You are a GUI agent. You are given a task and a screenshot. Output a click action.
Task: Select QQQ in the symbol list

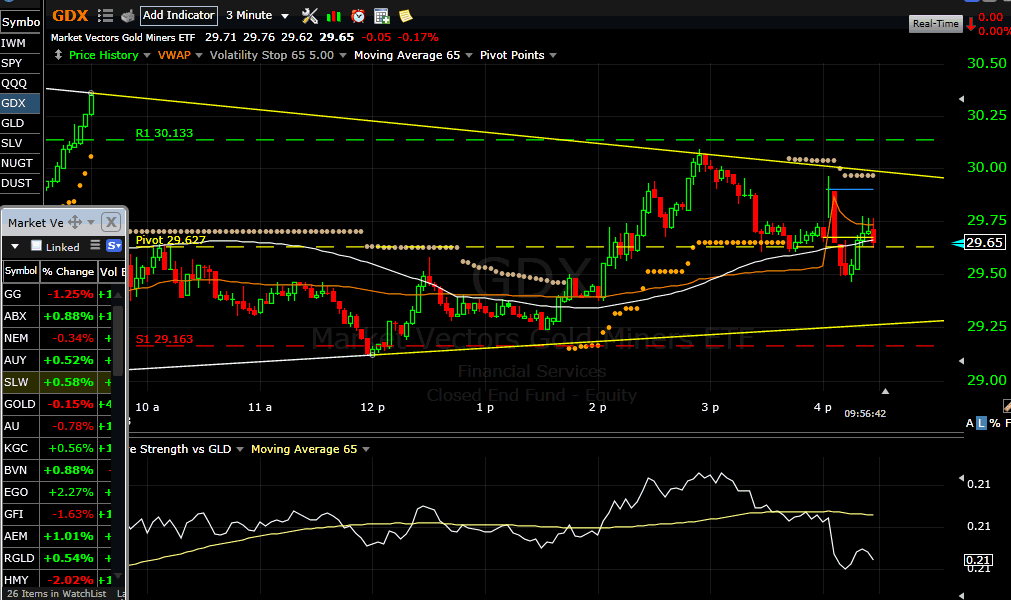[x=20, y=83]
